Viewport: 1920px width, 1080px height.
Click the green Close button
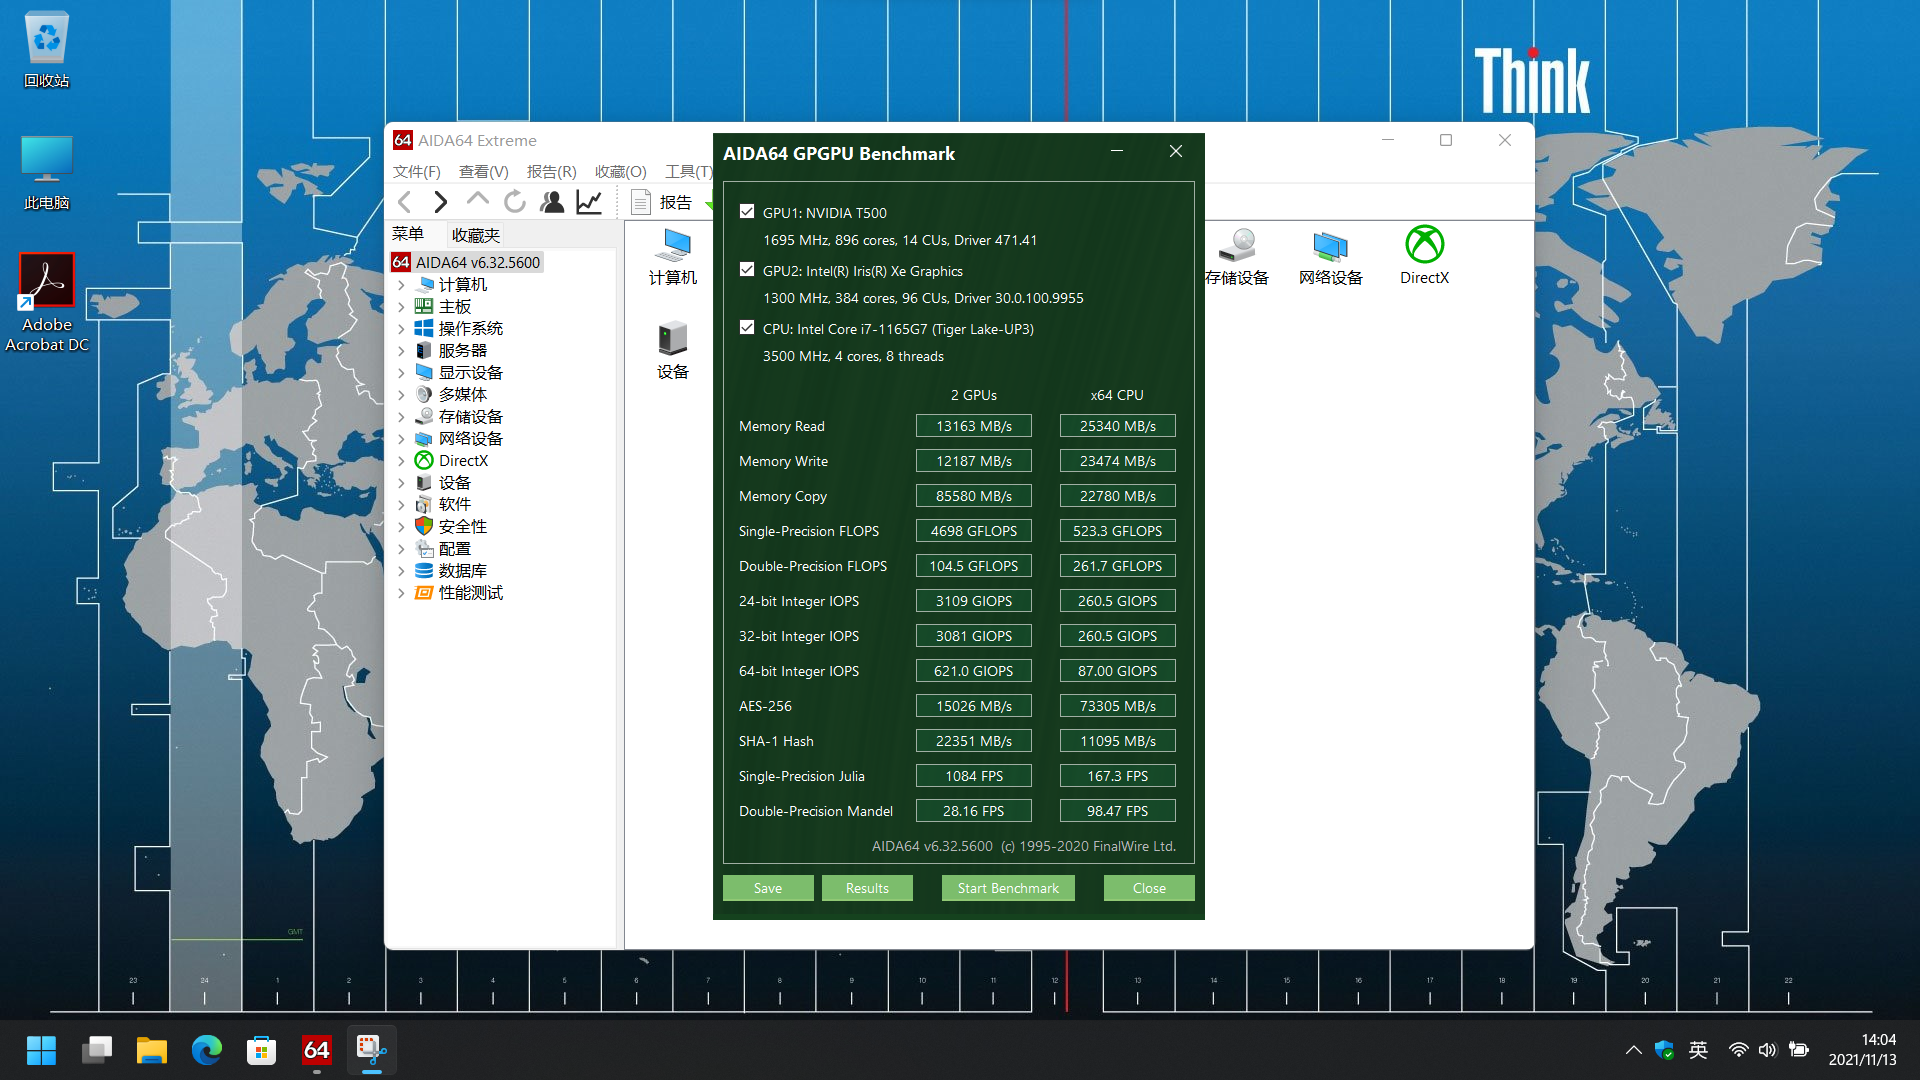1149,888
